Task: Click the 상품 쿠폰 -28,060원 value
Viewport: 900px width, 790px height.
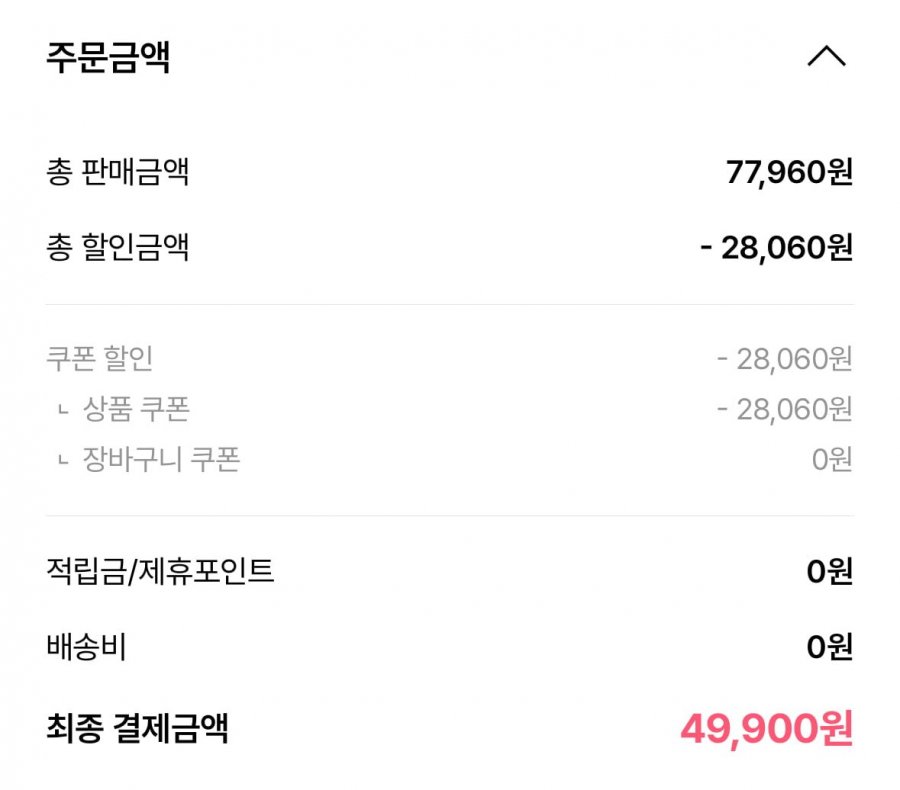Action: click(x=785, y=409)
